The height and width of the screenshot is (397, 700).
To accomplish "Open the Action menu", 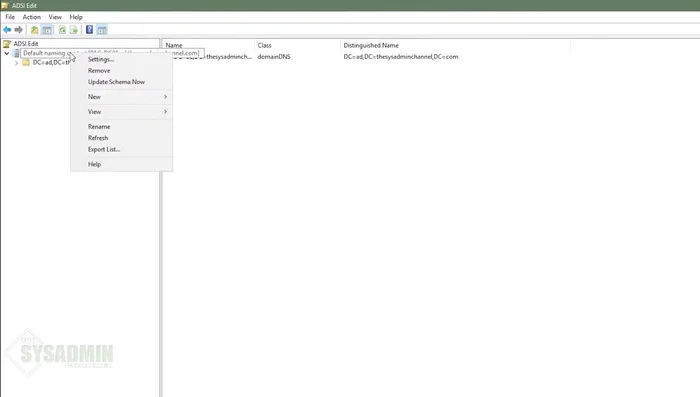I will (32, 17).
